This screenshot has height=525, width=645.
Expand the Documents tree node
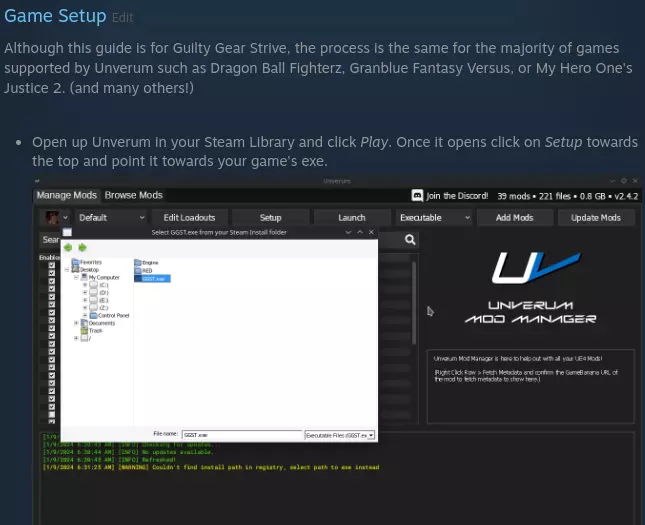(76, 323)
